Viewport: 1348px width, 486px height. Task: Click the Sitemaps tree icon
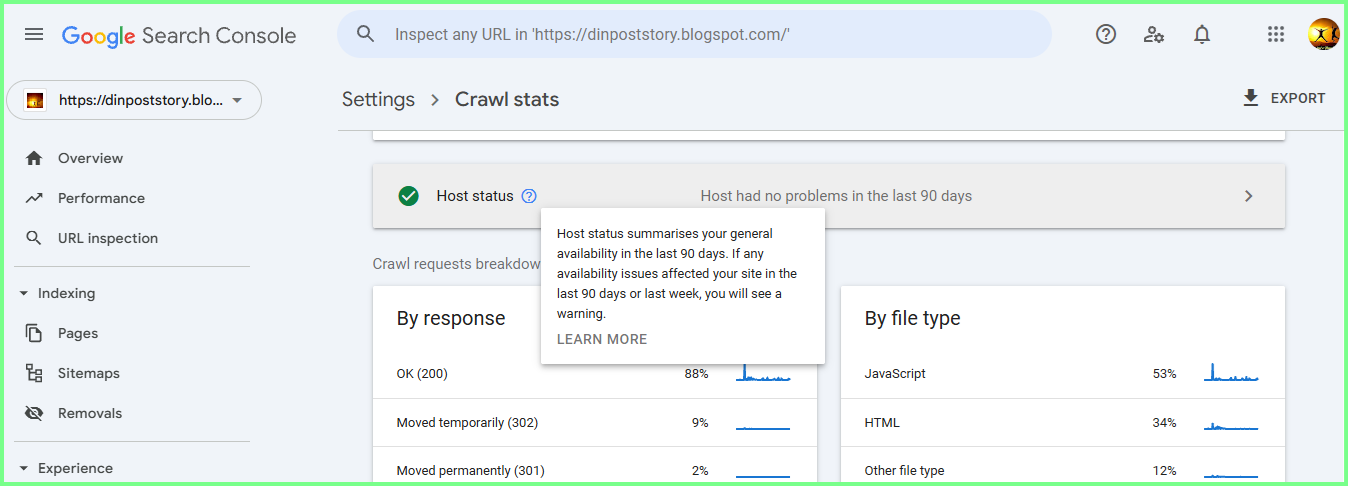(34, 373)
